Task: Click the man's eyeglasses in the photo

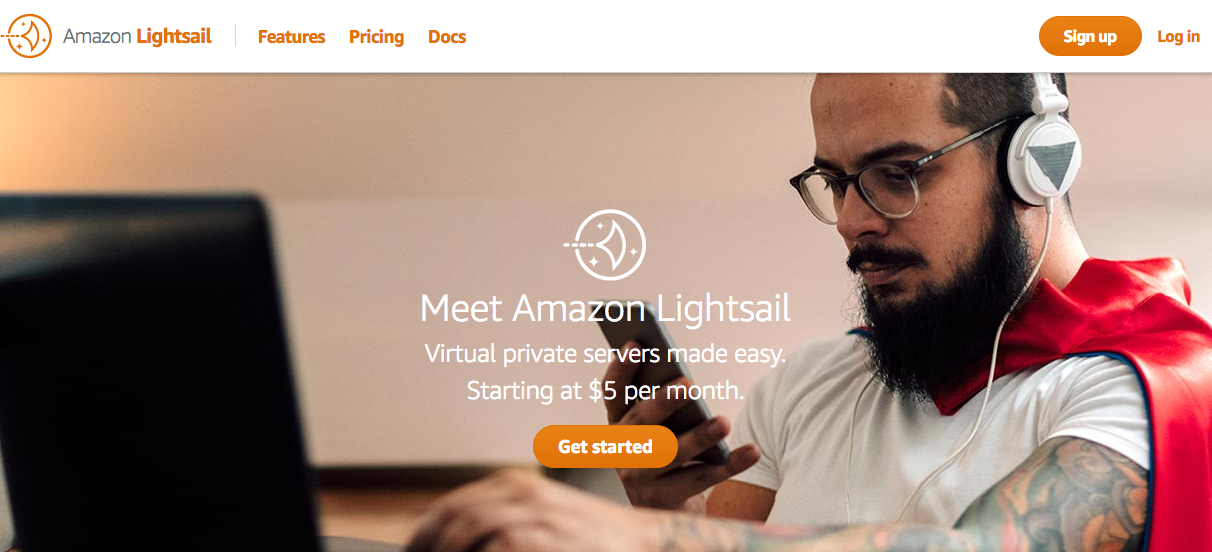Action: pos(880,178)
